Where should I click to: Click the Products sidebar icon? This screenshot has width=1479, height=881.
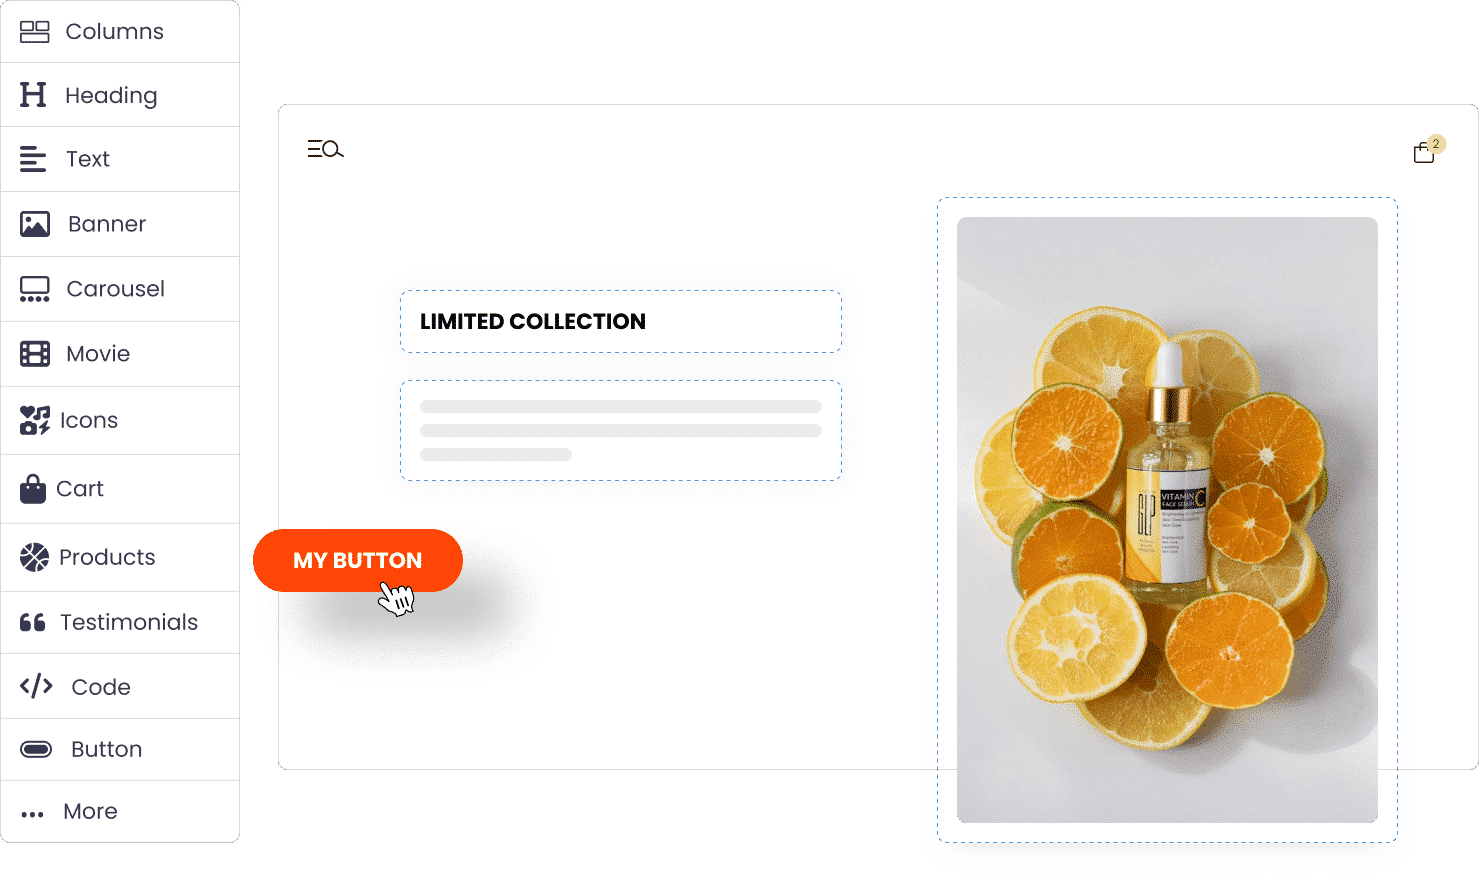pos(34,557)
